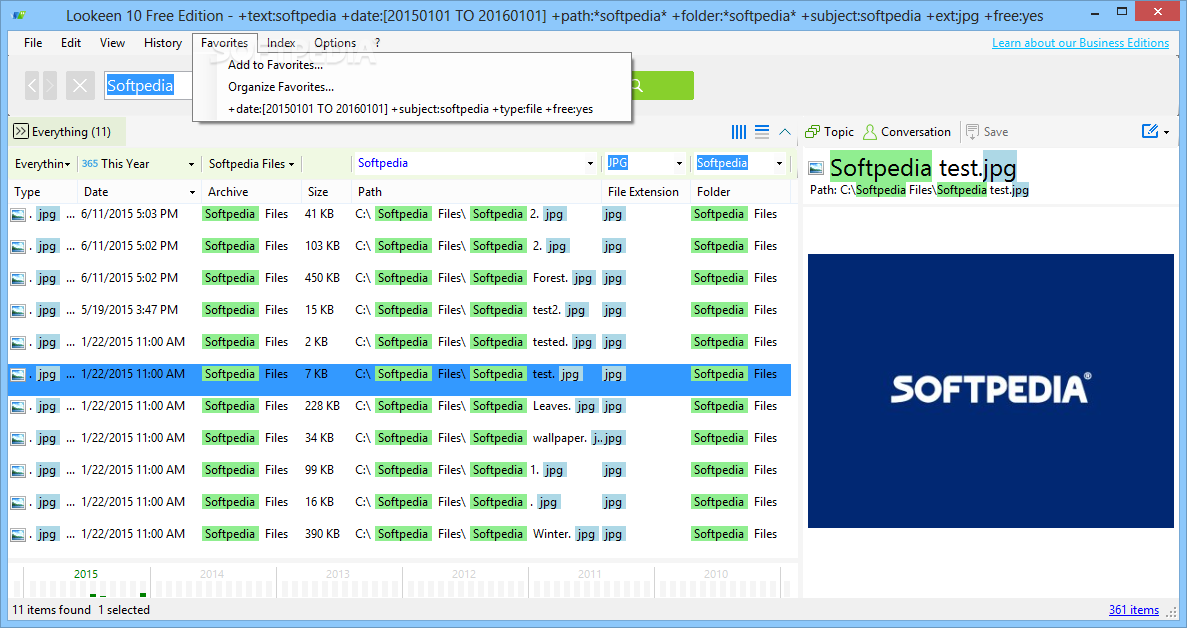Click the file icon of the 34 KB row
The width and height of the screenshot is (1187, 628).
coord(18,439)
